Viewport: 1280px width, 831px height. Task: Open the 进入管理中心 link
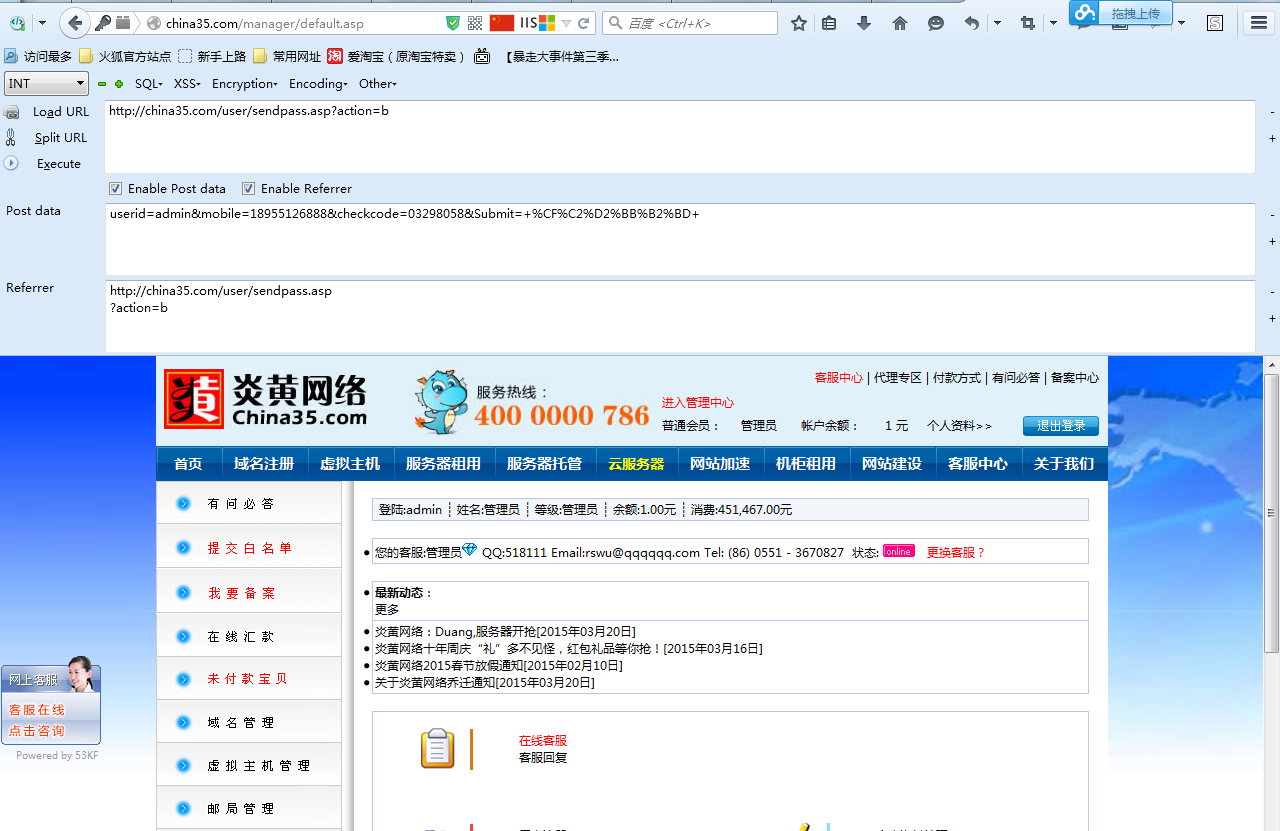coord(698,403)
